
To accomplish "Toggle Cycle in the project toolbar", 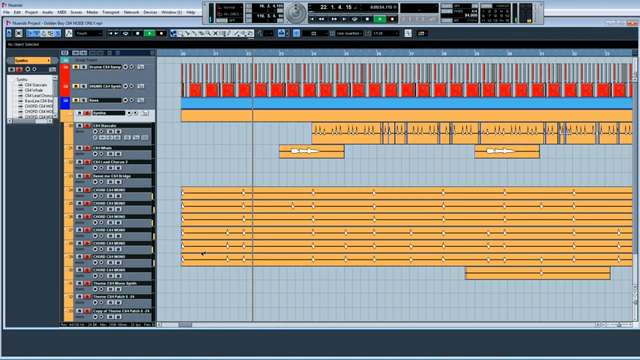I will [x=125, y=33].
